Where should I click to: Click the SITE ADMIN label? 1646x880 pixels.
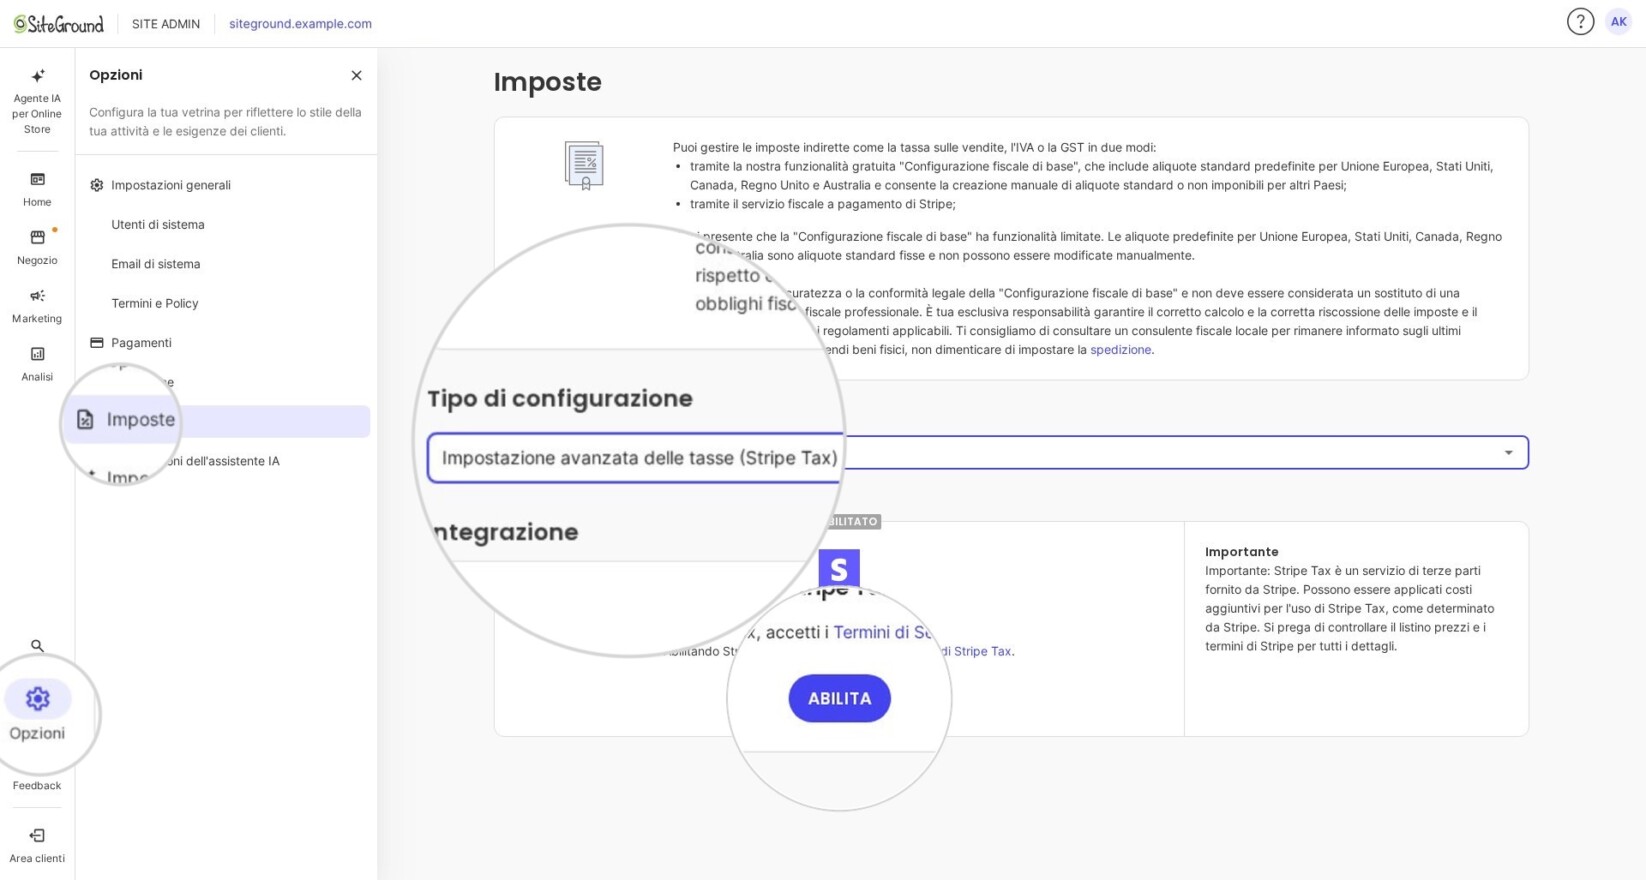(166, 24)
